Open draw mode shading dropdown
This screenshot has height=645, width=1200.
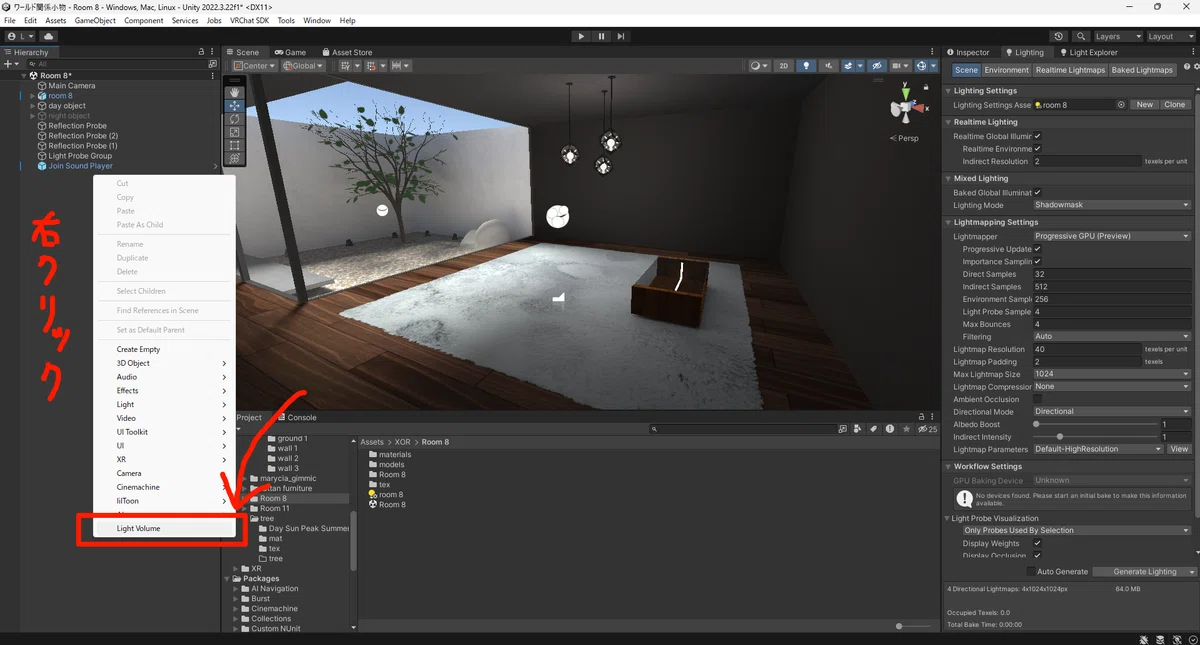tap(759, 66)
